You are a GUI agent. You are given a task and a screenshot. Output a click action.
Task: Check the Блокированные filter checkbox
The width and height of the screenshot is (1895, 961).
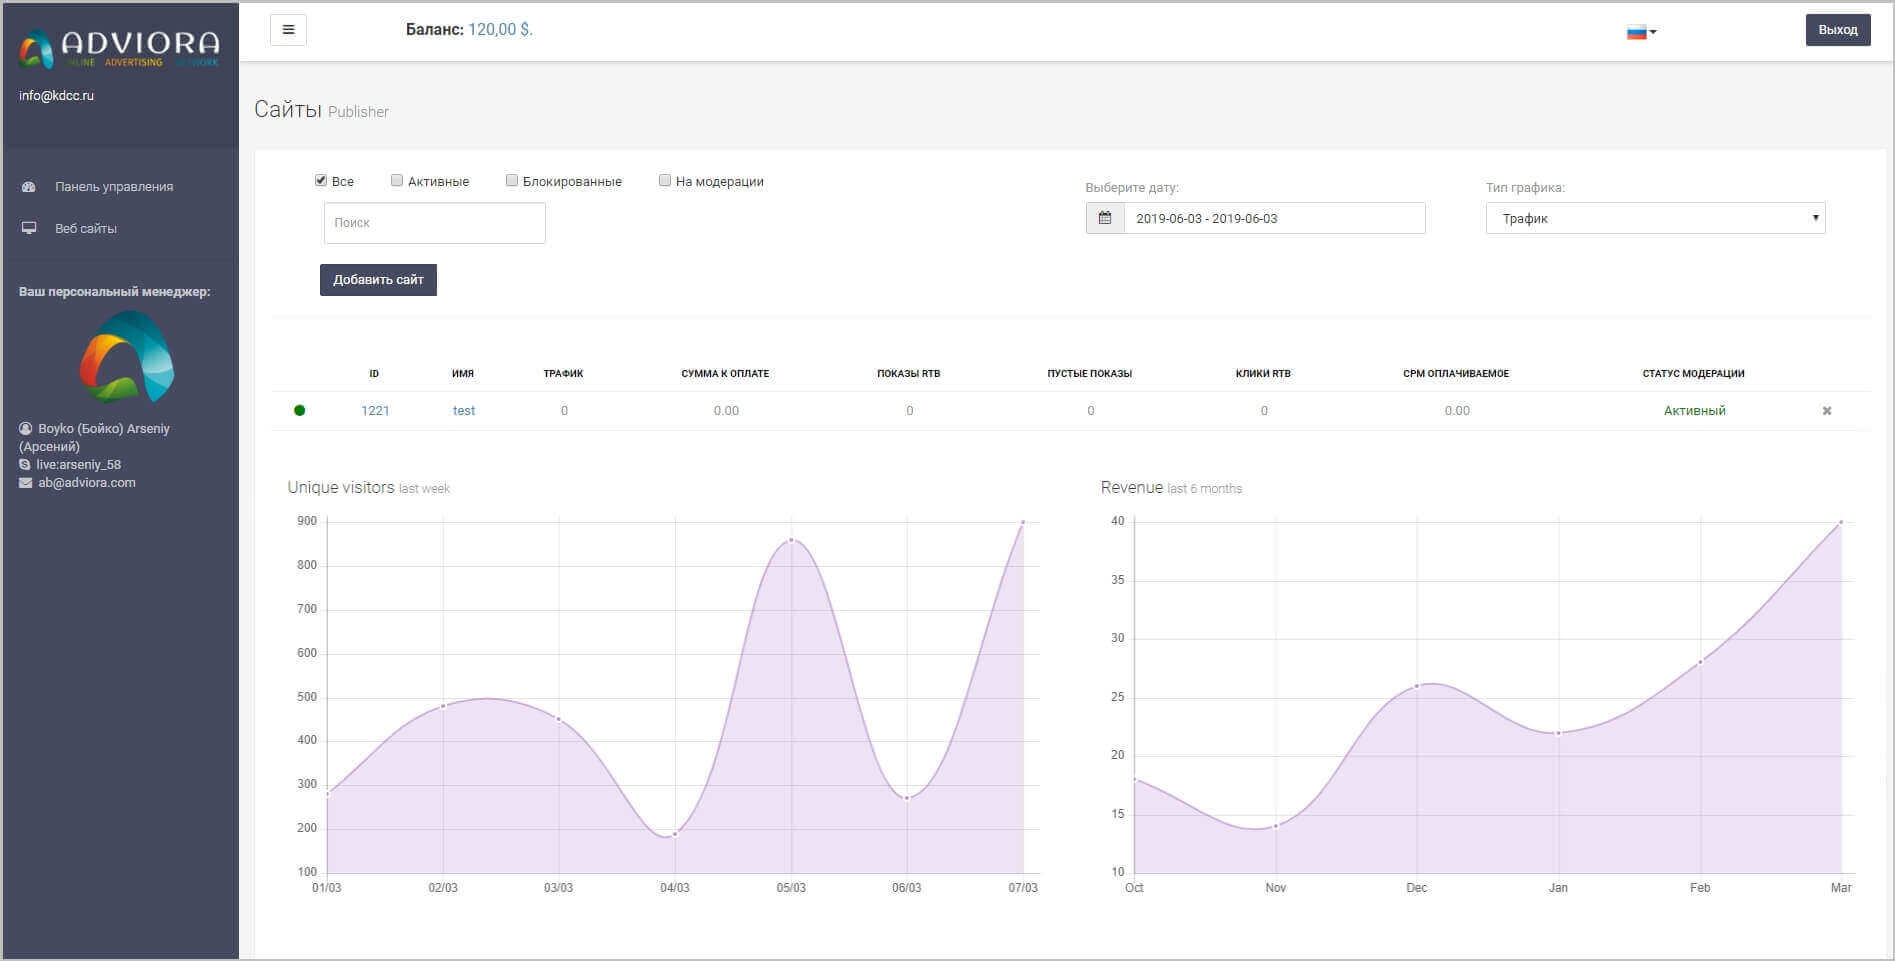point(512,181)
